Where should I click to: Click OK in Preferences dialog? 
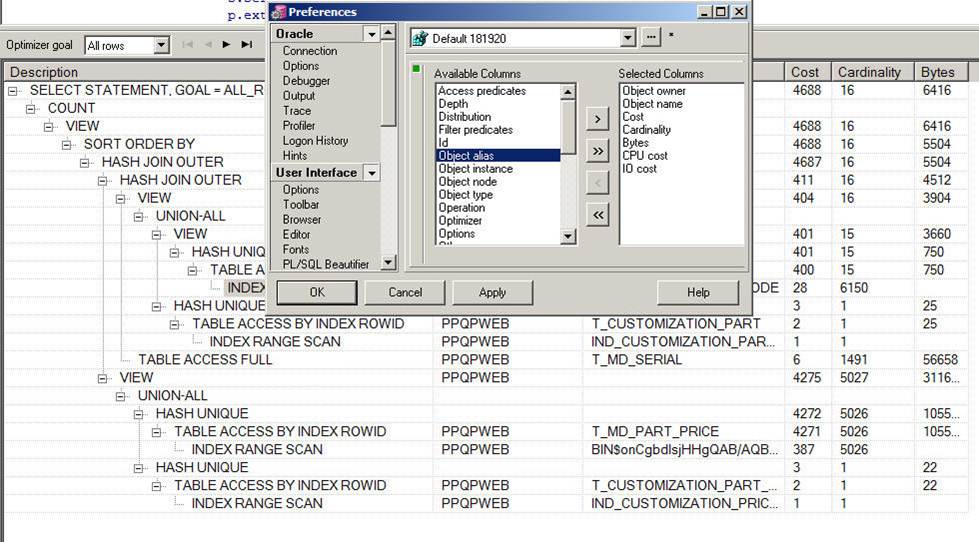317,292
